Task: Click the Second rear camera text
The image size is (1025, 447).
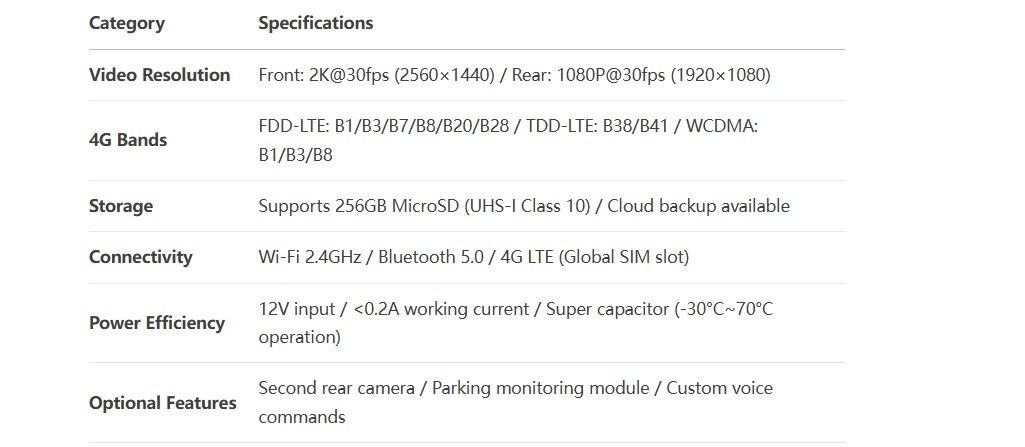Action: pos(337,389)
